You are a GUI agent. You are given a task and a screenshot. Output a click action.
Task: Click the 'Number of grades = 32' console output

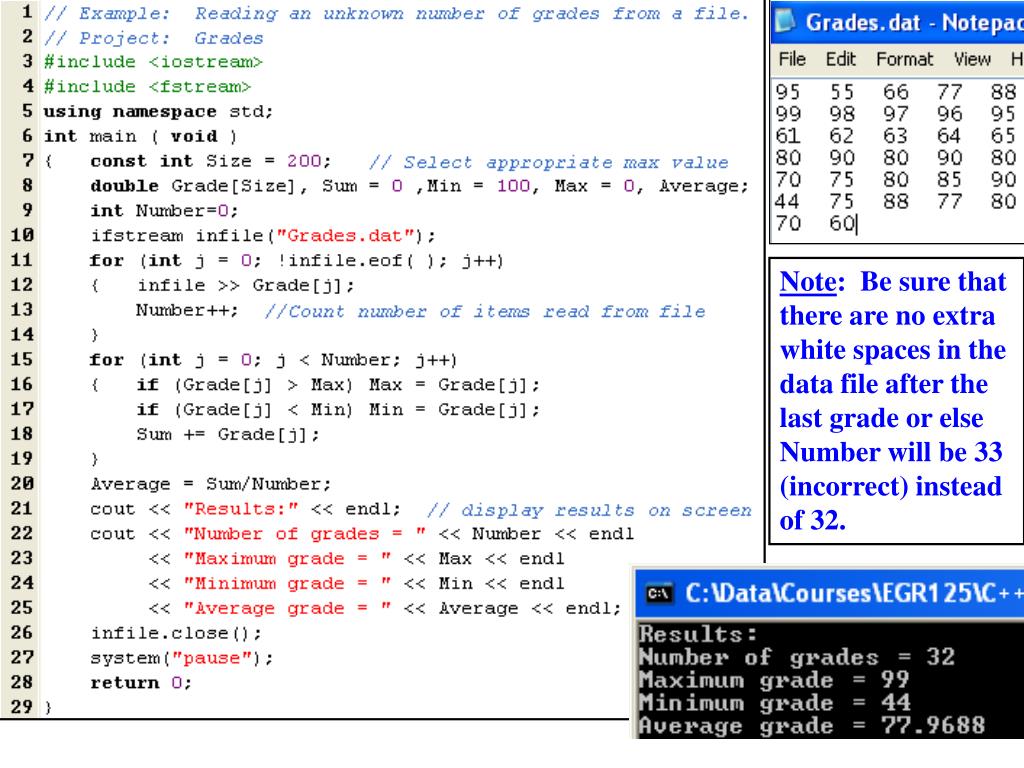pos(796,657)
